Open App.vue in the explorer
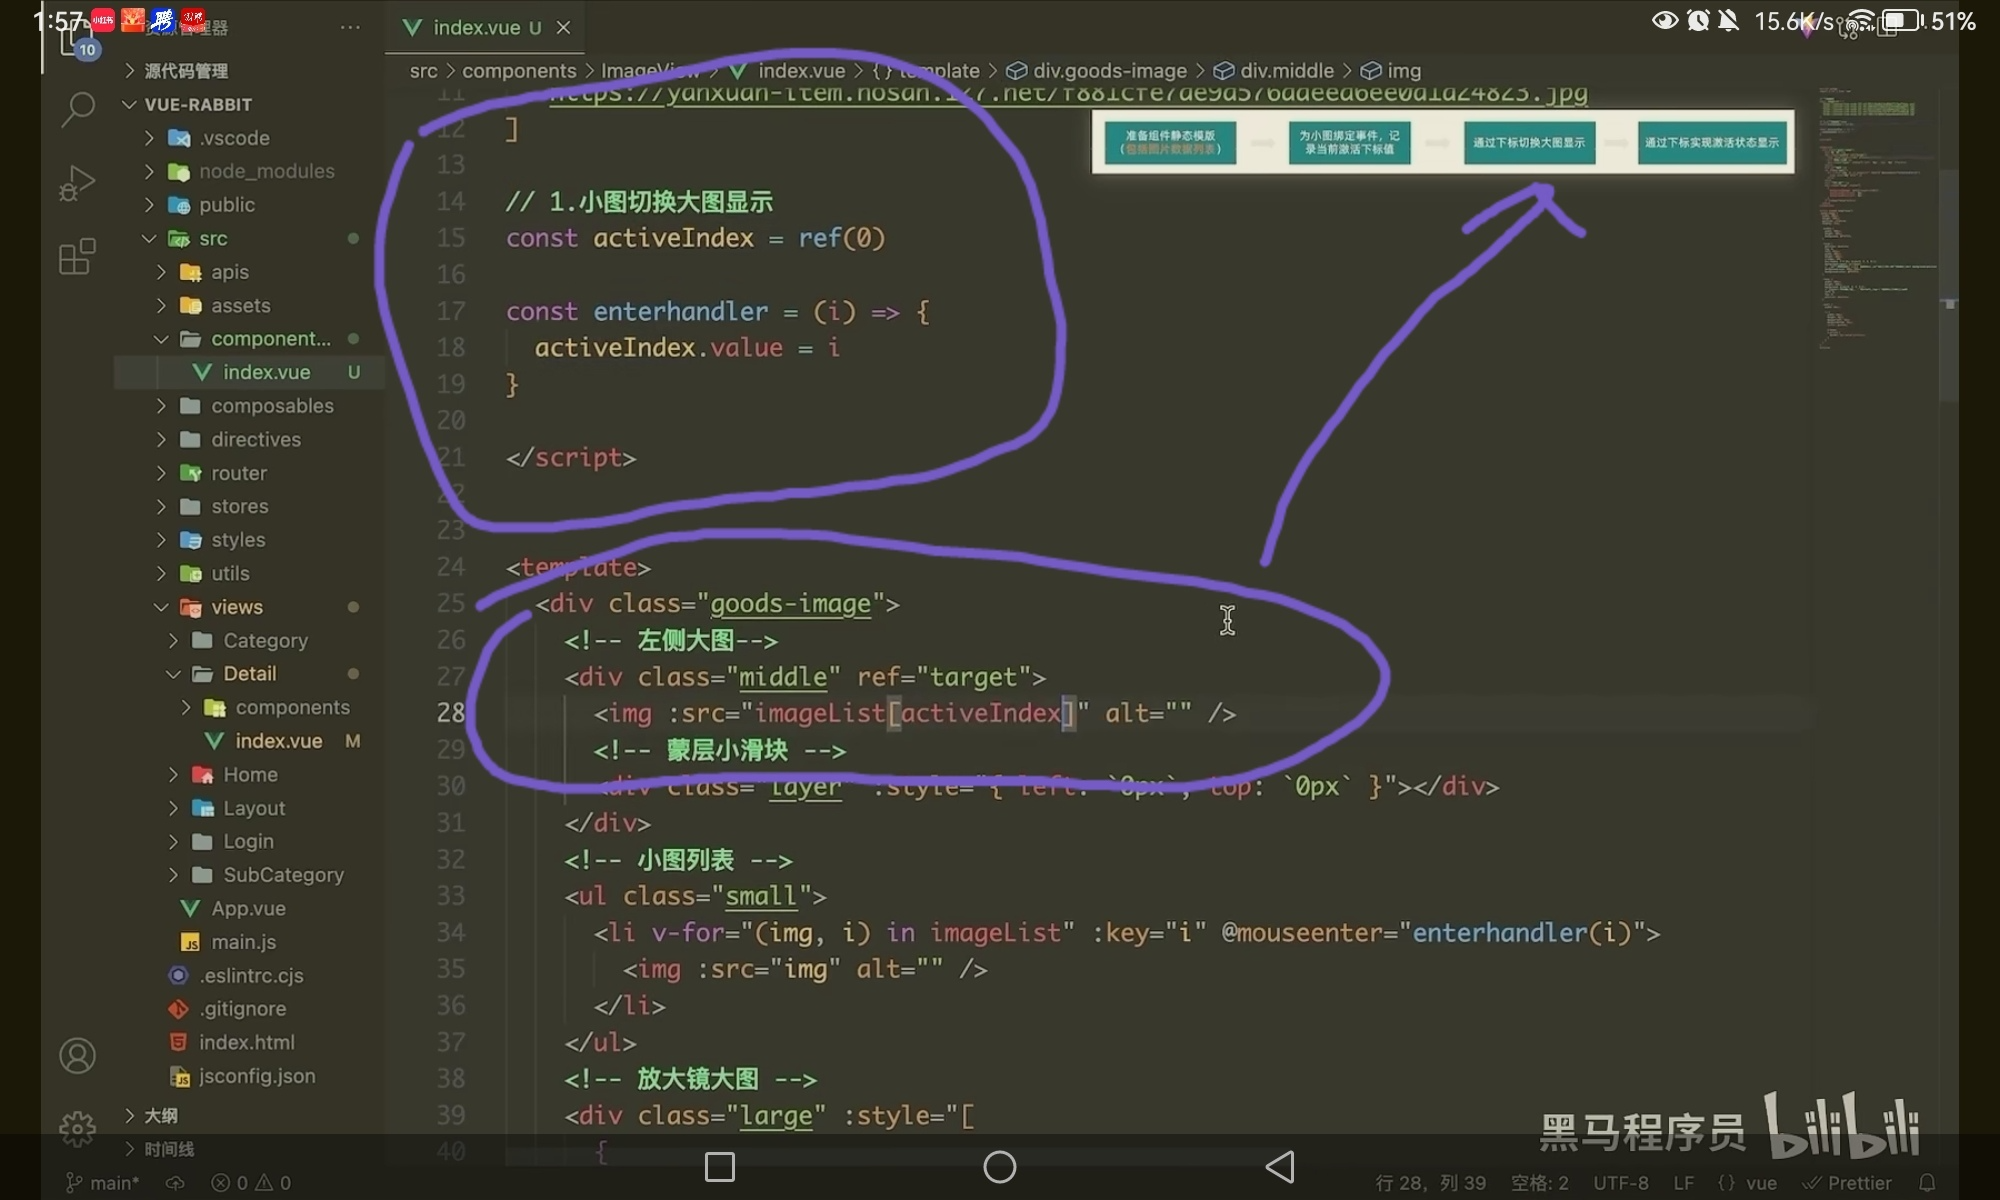Screen dimensions: 2000x1200 [248, 908]
